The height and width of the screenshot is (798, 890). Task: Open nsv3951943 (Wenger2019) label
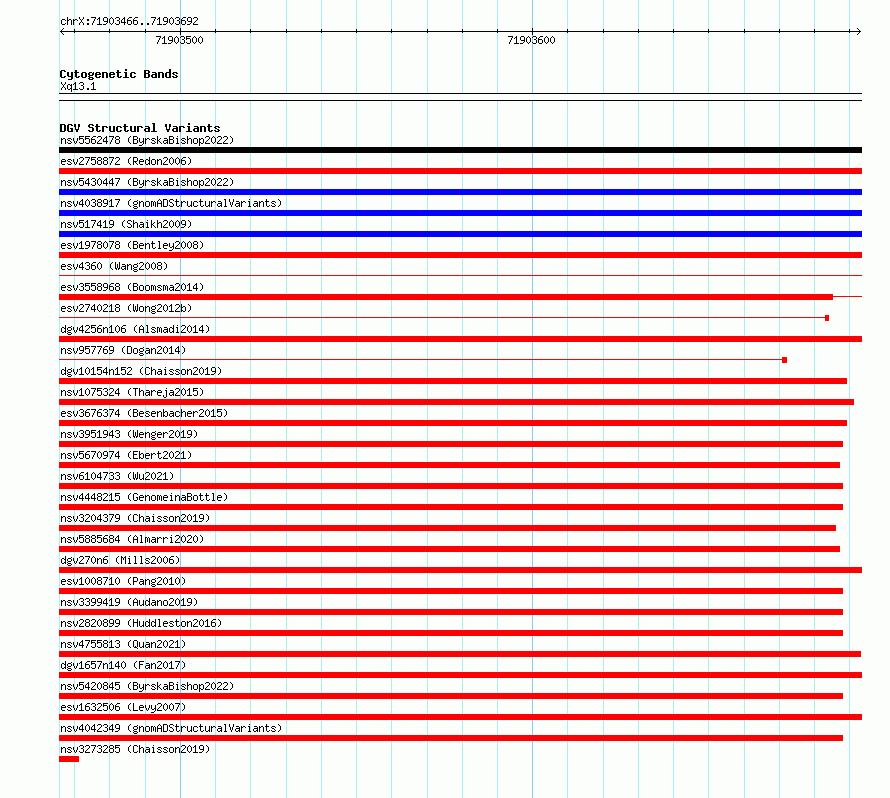tap(129, 434)
